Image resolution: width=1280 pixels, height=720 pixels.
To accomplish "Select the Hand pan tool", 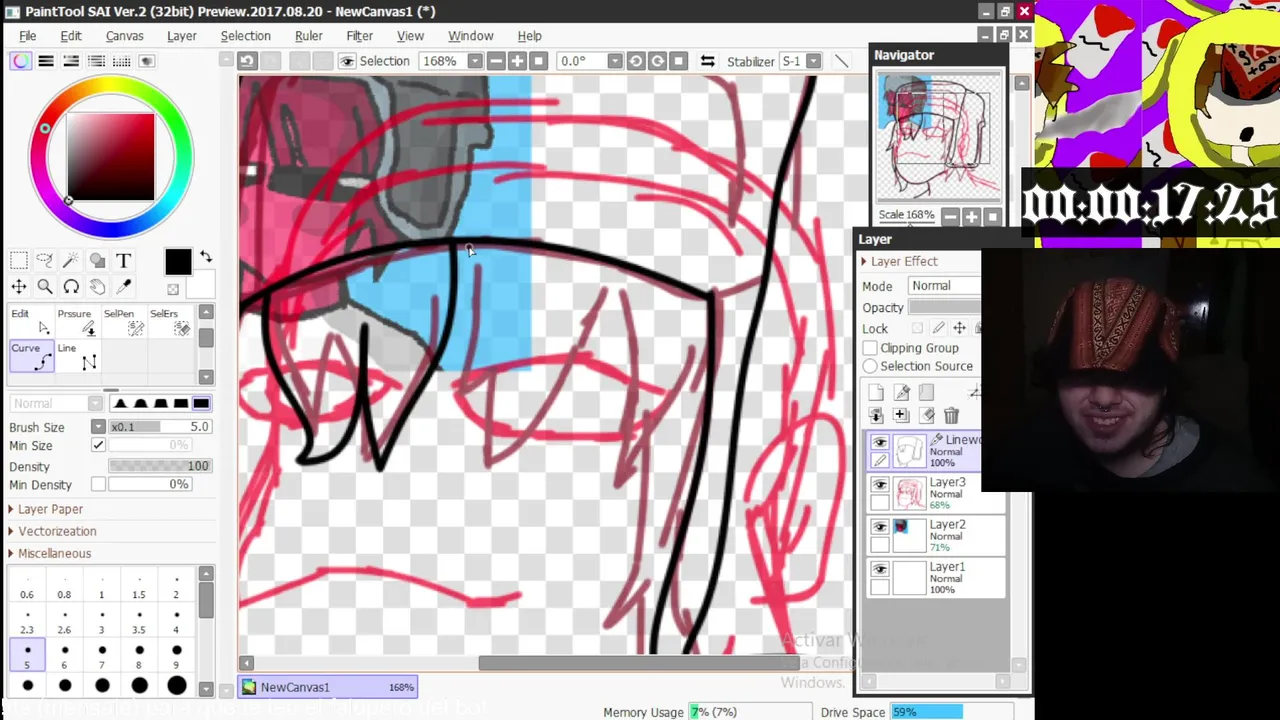I will 97,287.
